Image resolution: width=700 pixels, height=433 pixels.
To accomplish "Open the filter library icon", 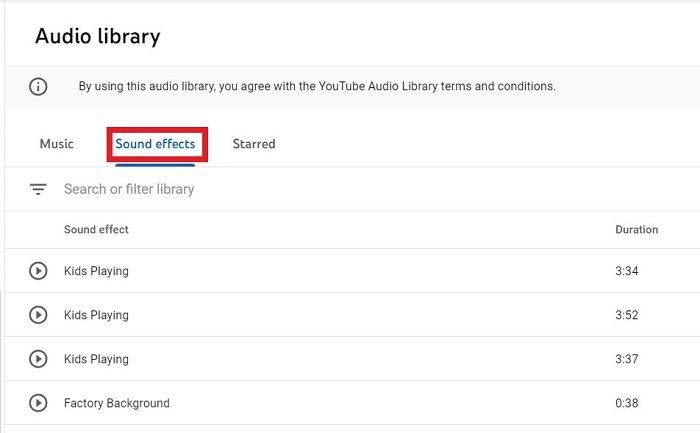I will pos(38,189).
